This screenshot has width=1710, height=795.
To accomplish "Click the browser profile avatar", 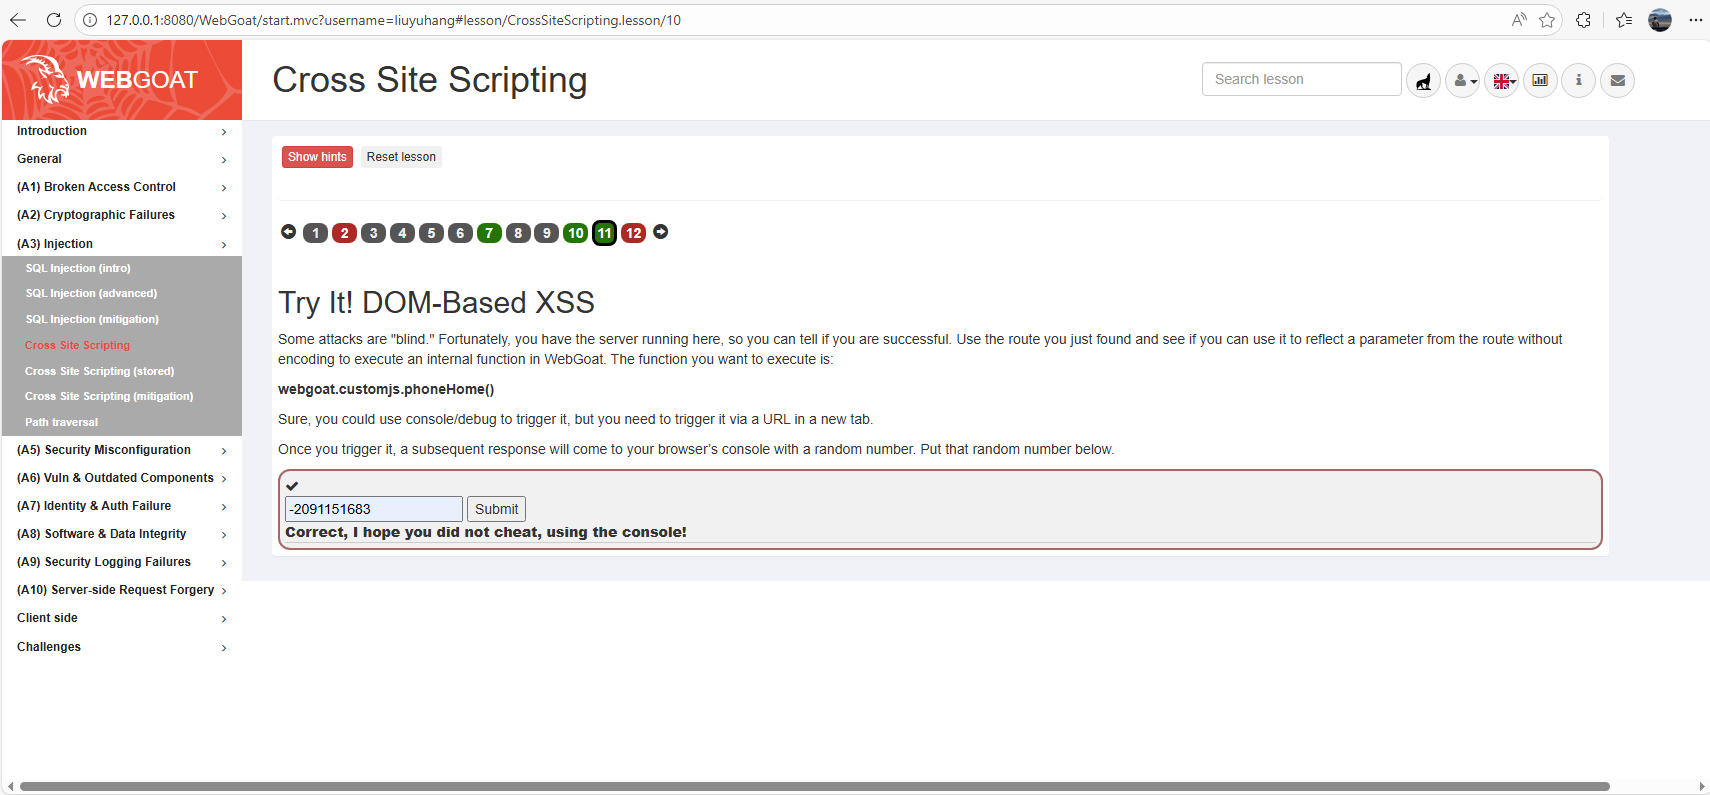I will click(1660, 20).
